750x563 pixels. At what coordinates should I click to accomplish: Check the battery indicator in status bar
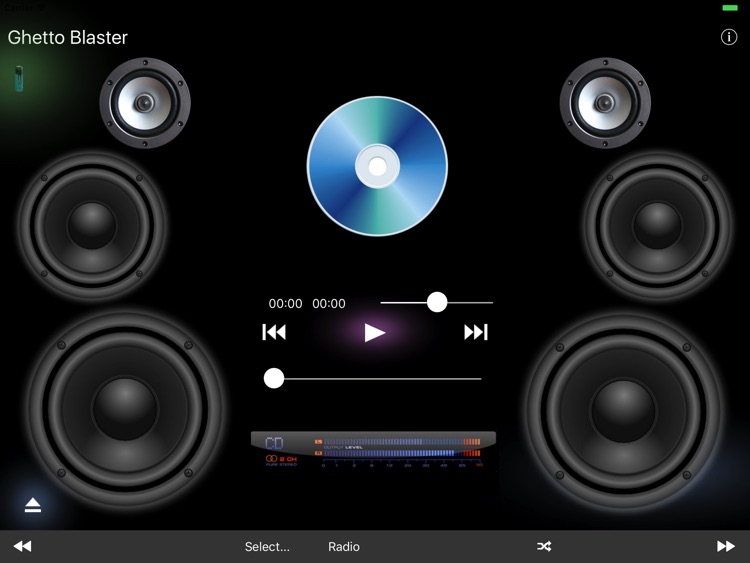tap(730, 8)
